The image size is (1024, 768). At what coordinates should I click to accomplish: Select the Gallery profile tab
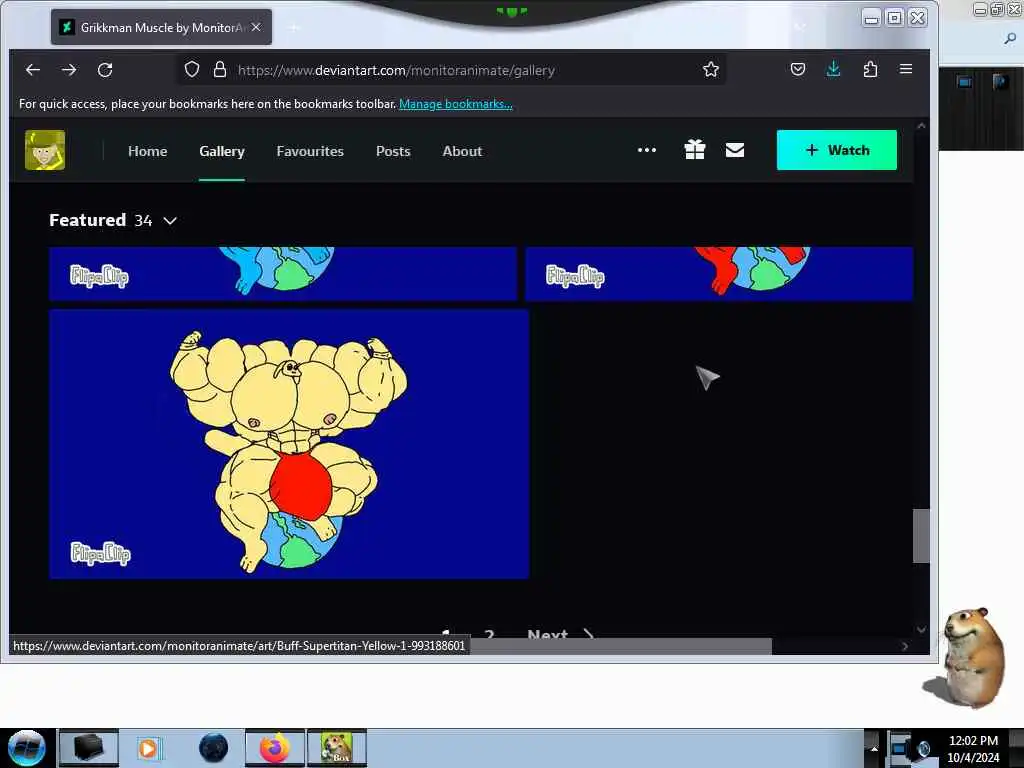[222, 151]
